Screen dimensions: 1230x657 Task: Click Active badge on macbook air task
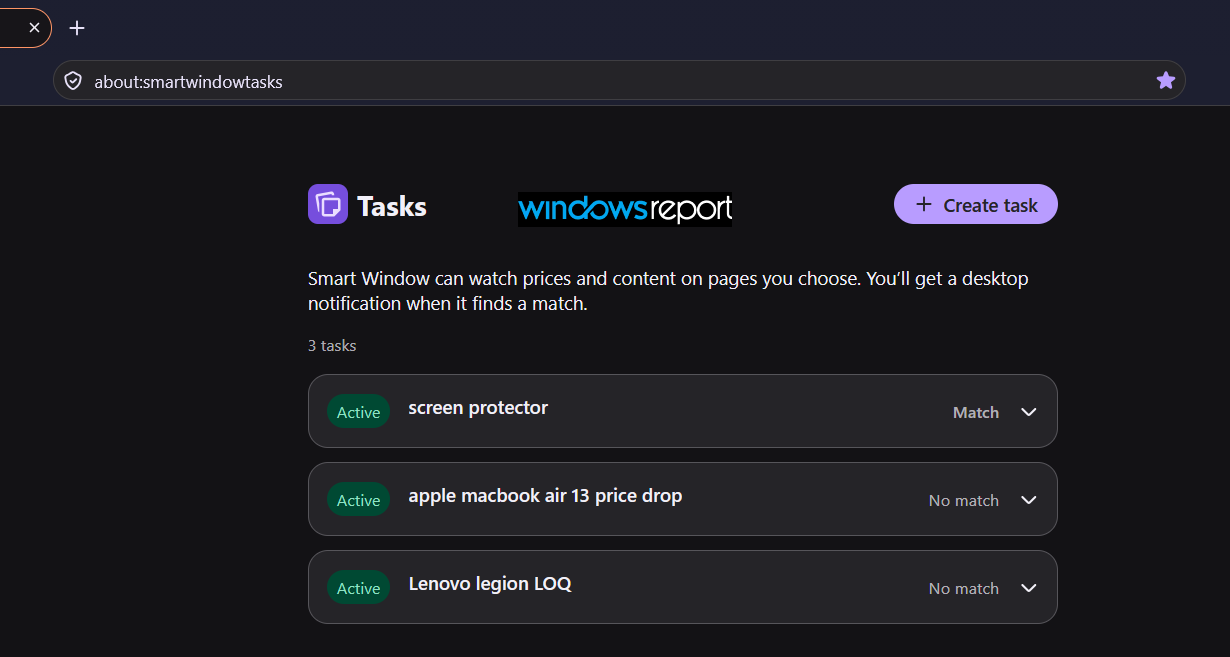(x=358, y=500)
